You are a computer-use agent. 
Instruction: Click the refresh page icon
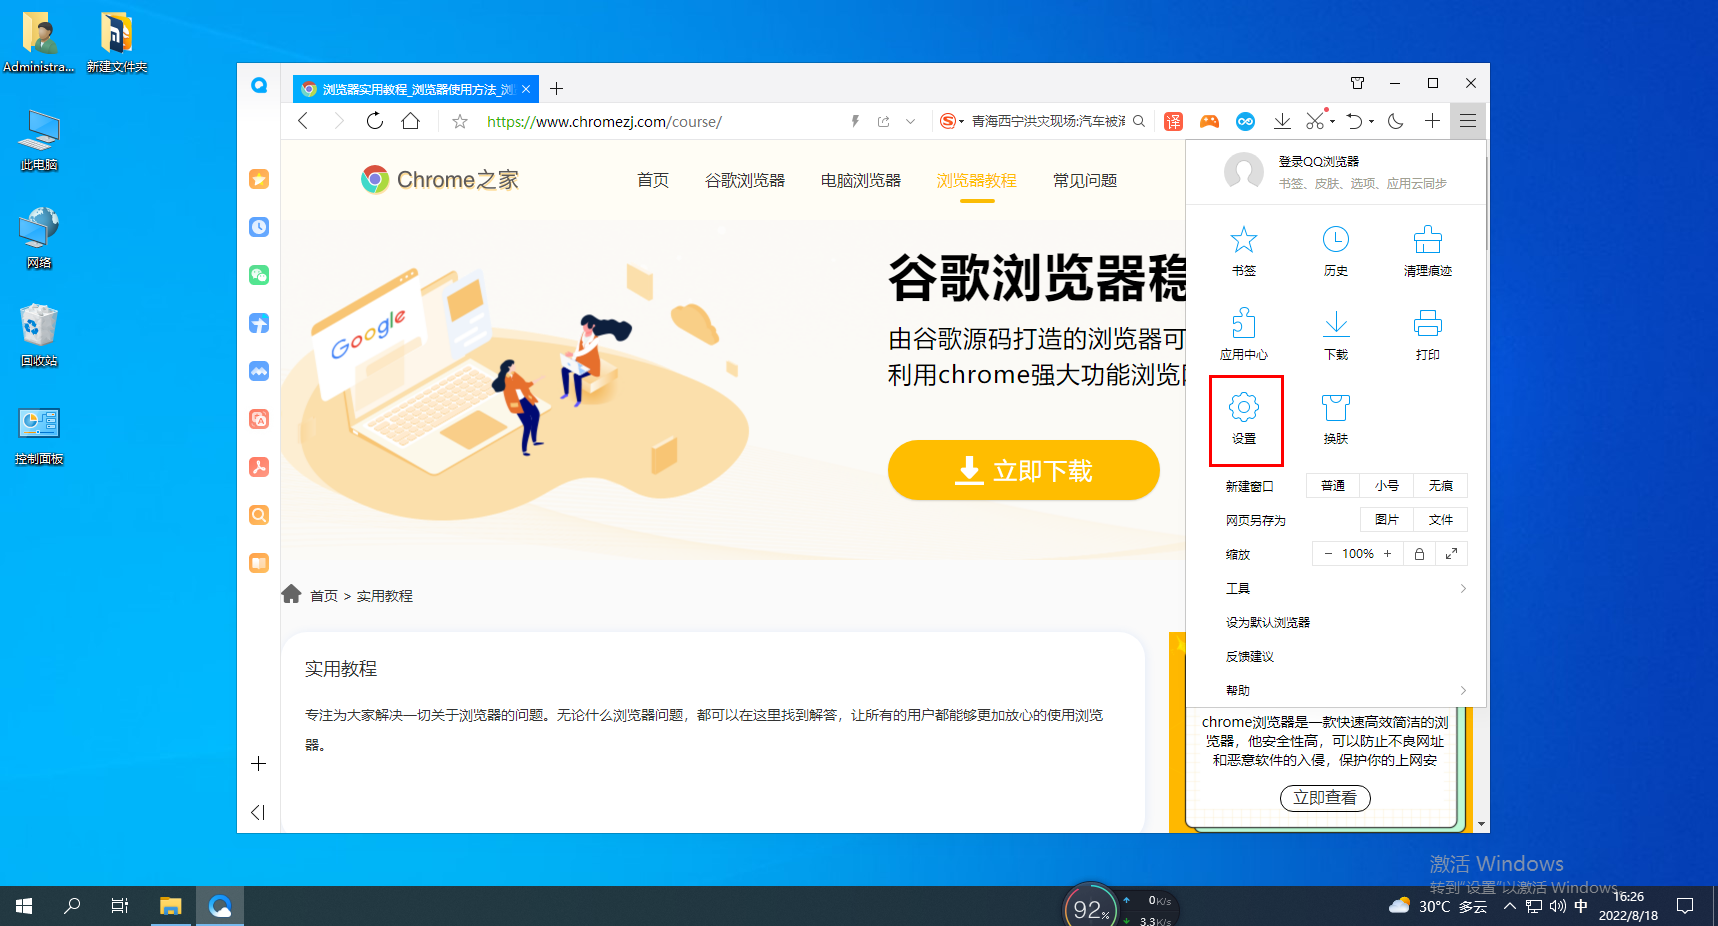[x=375, y=121]
